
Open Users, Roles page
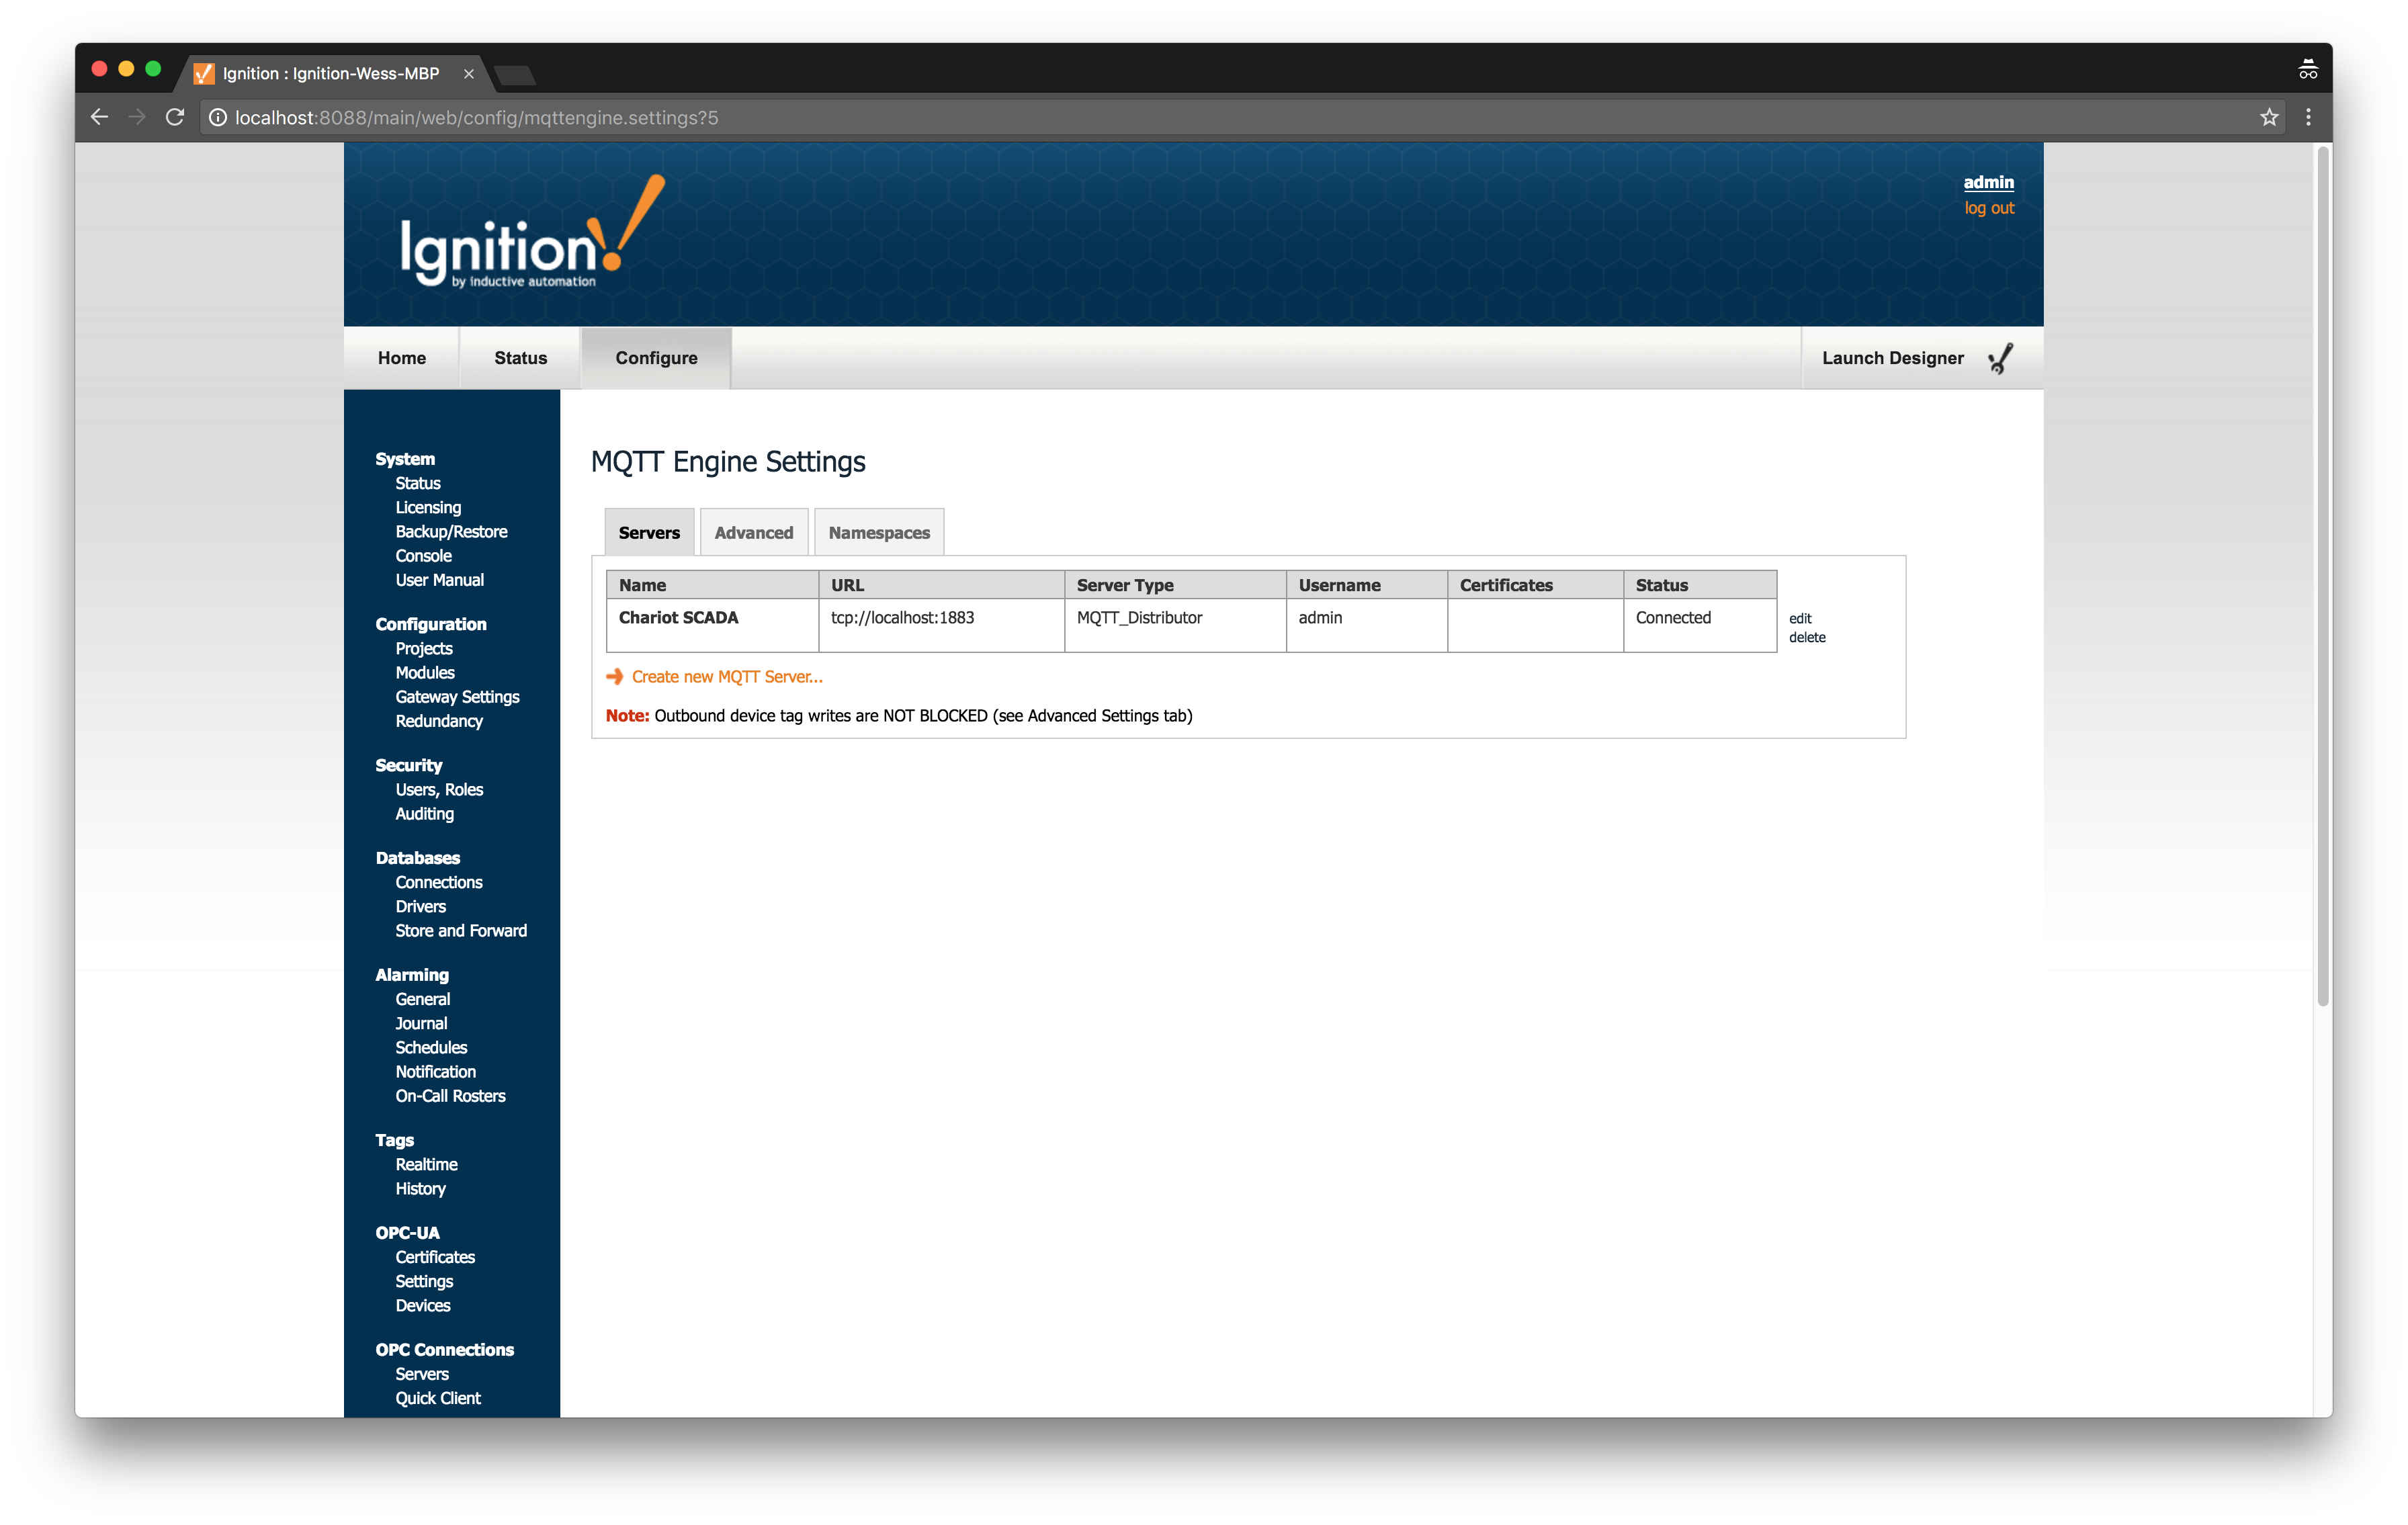pyautogui.click(x=438, y=789)
